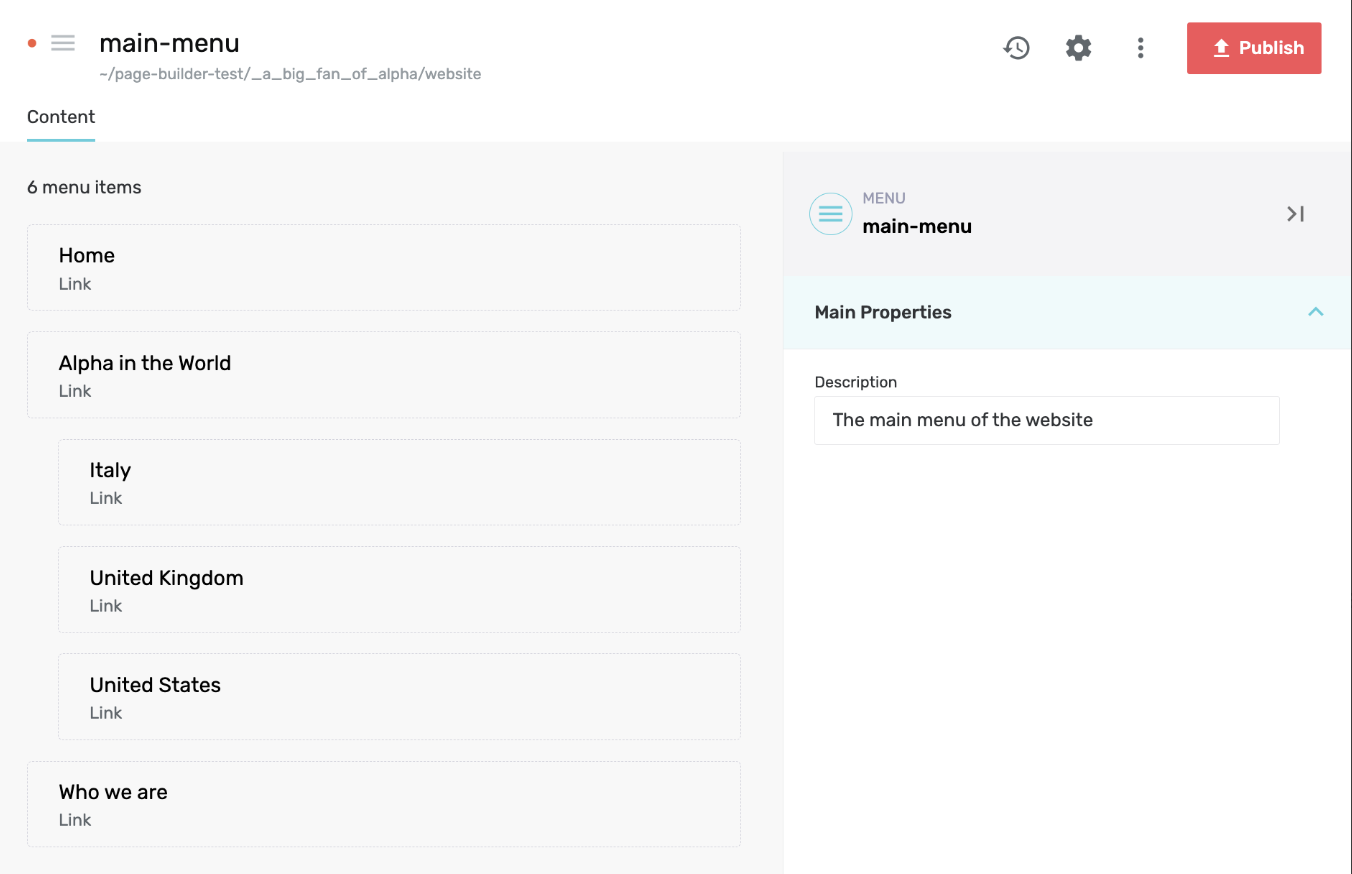Image resolution: width=1352 pixels, height=874 pixels.
Task: Click the main-menu page title
Action: click(169, 43)
